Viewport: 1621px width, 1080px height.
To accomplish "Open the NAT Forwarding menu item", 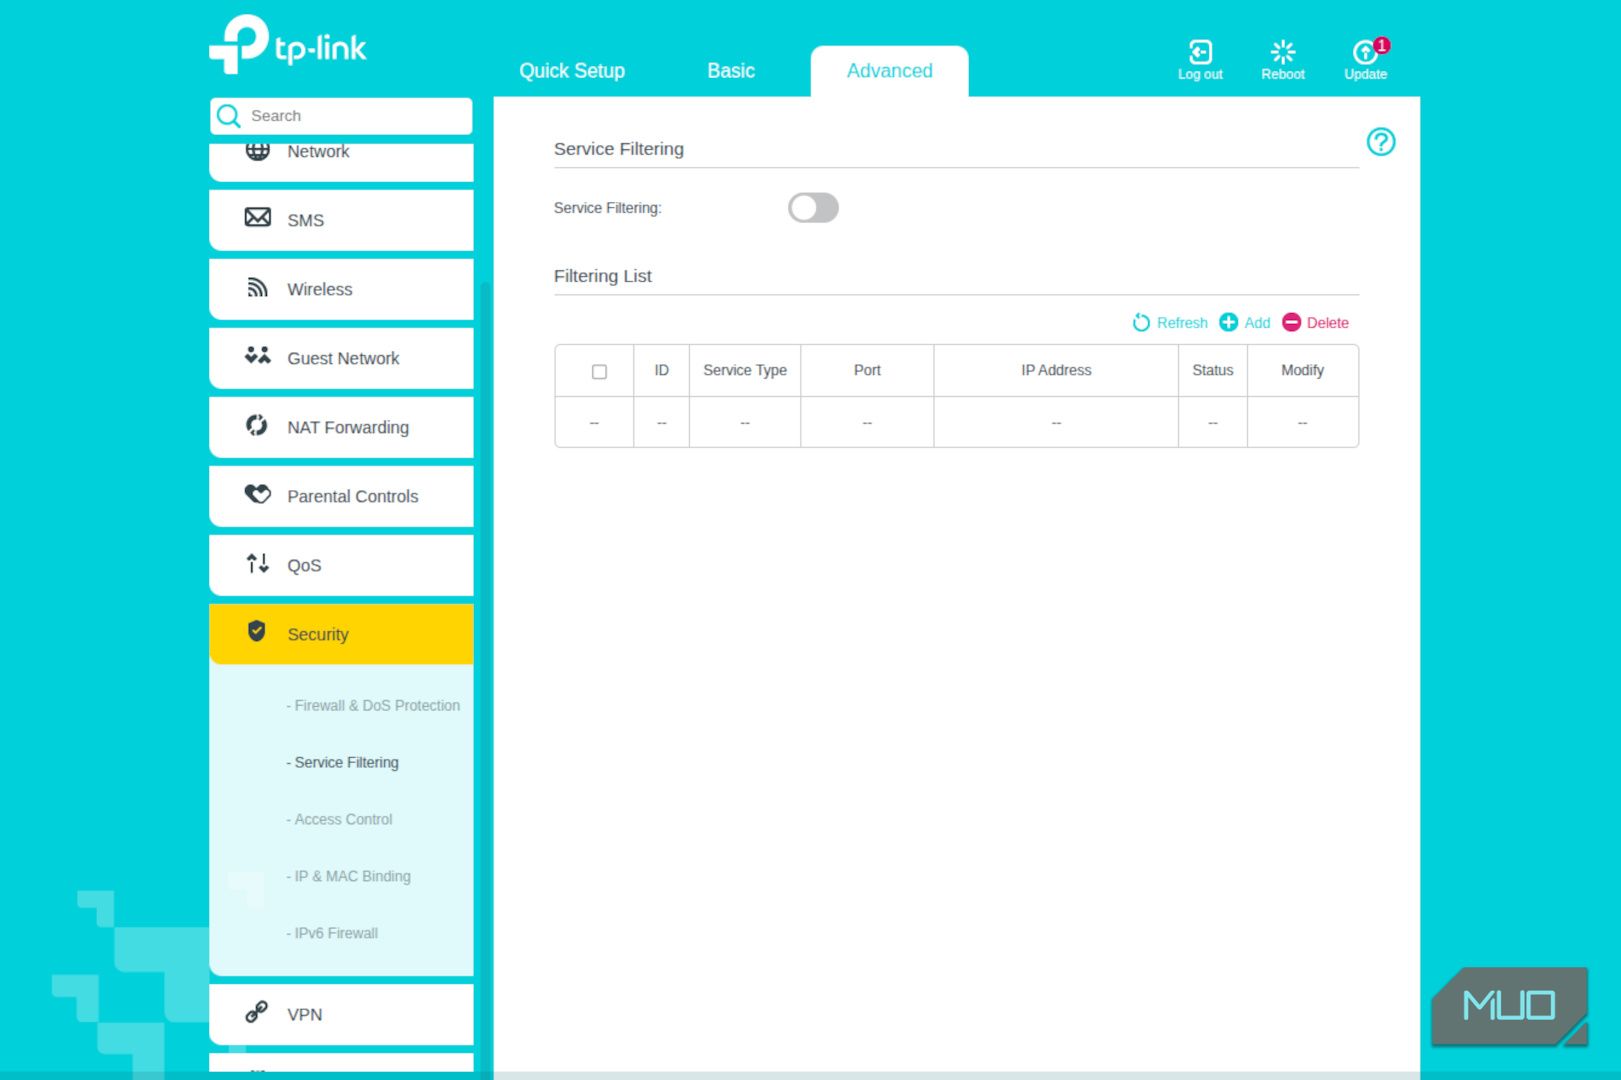I will [x=341, y=427].
